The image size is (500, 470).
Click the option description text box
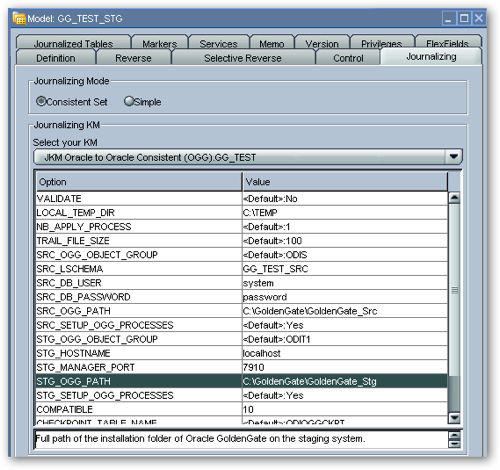click(242, 439)
